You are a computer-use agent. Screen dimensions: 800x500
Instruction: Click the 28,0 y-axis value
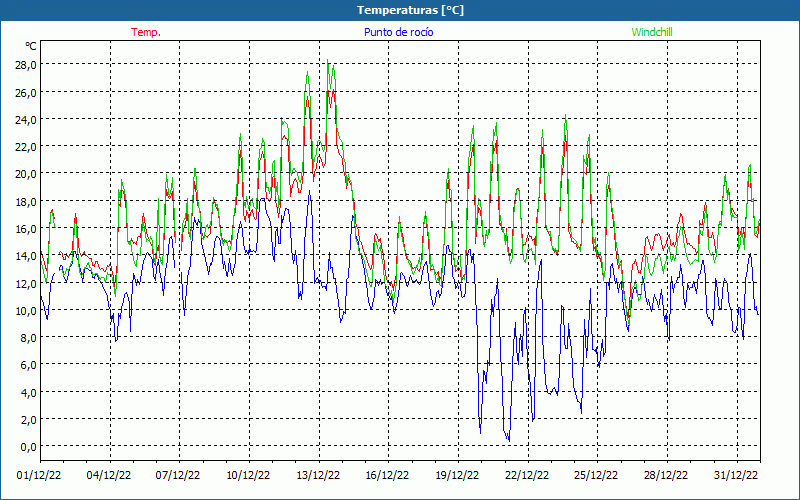pyautogui.click(x=27, y=65)
